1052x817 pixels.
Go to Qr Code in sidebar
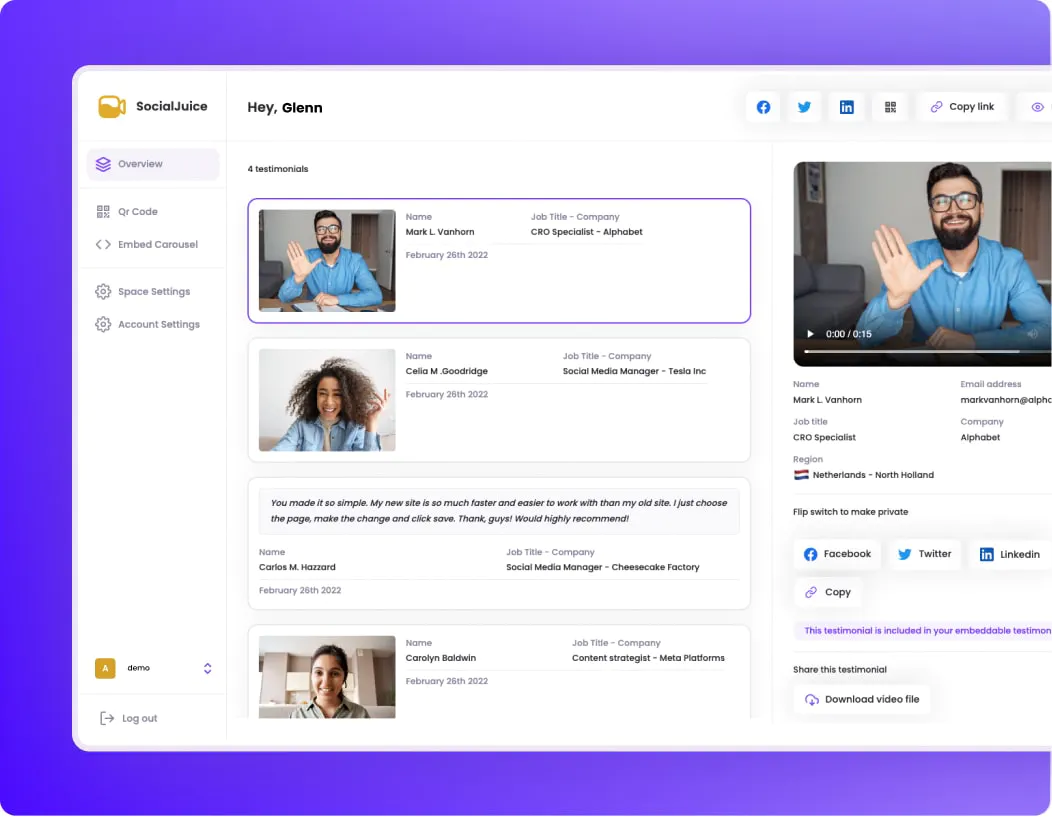tap(137, 212)
